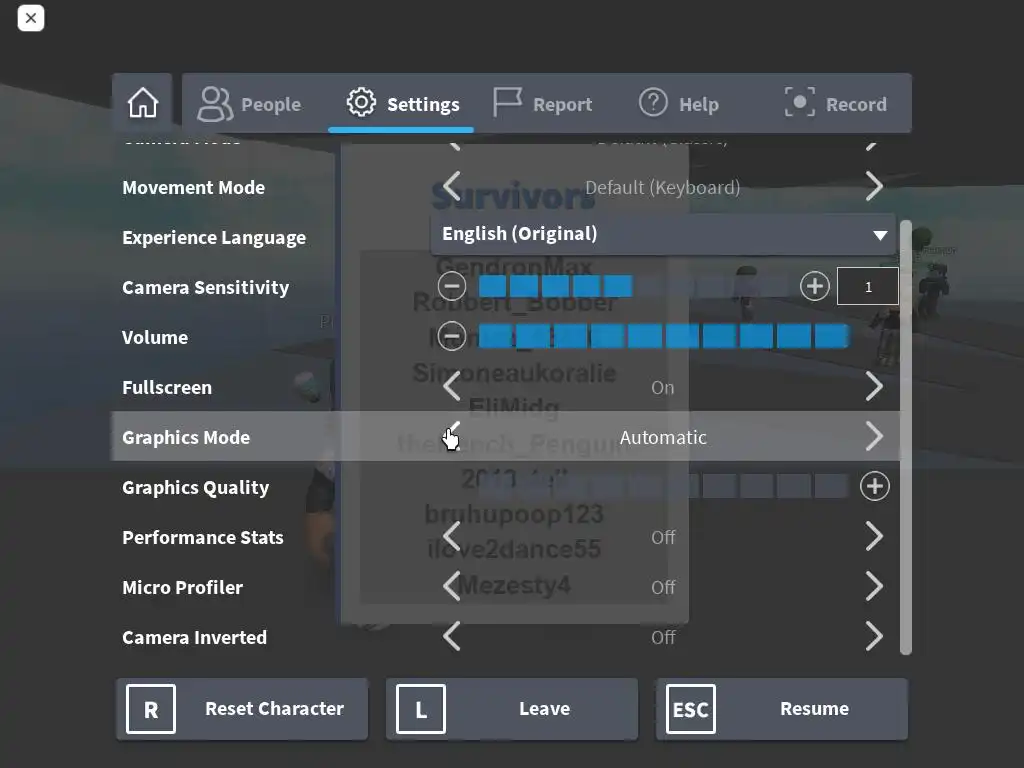The height and width of the screenshot is (768, 1024).
Task: Open the Help tab
Action: (679, 104)
